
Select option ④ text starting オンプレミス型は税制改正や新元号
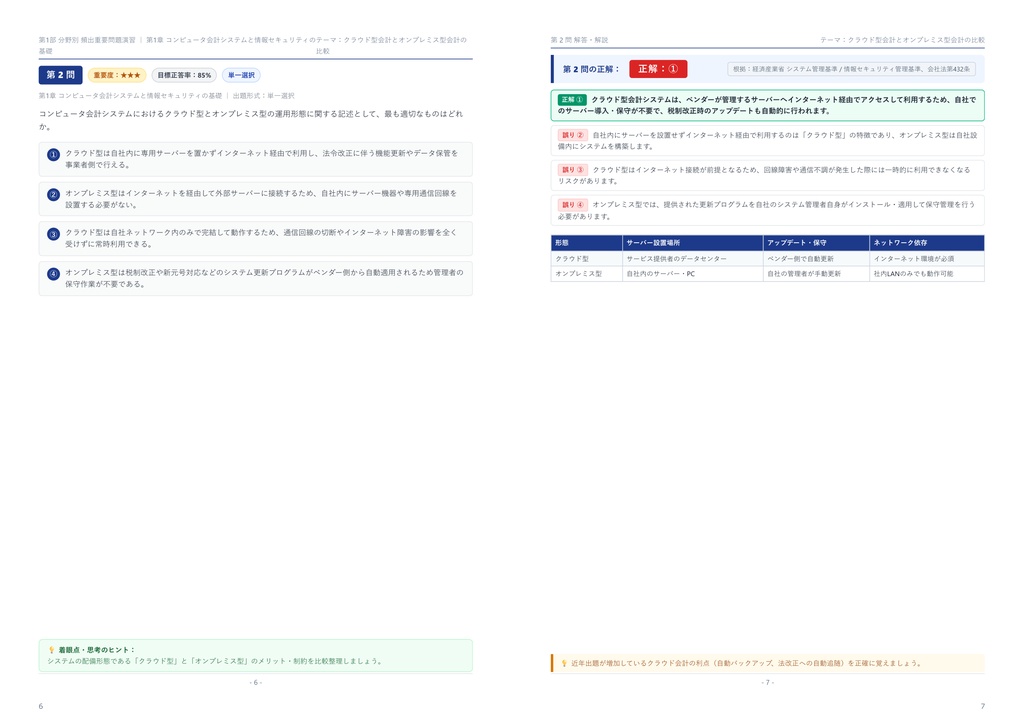(x=264, y=278)
